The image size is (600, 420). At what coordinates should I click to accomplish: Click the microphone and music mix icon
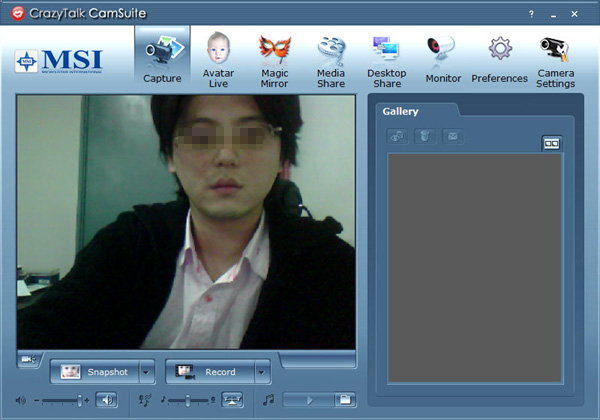pos(145,400)
